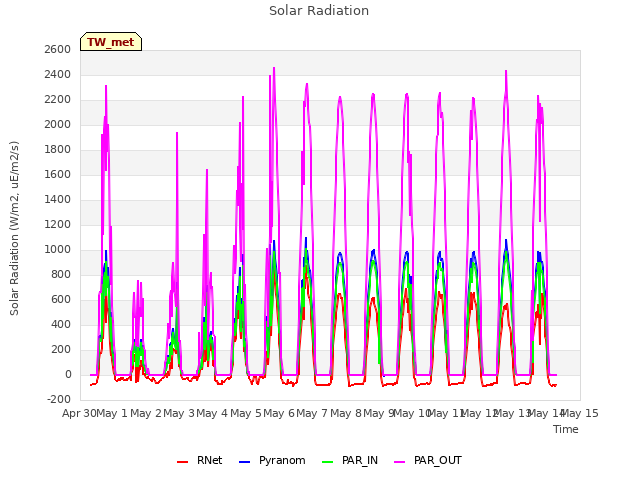
Task: Click the May 5 x-axis date label
Action: (x=246, y=413)
